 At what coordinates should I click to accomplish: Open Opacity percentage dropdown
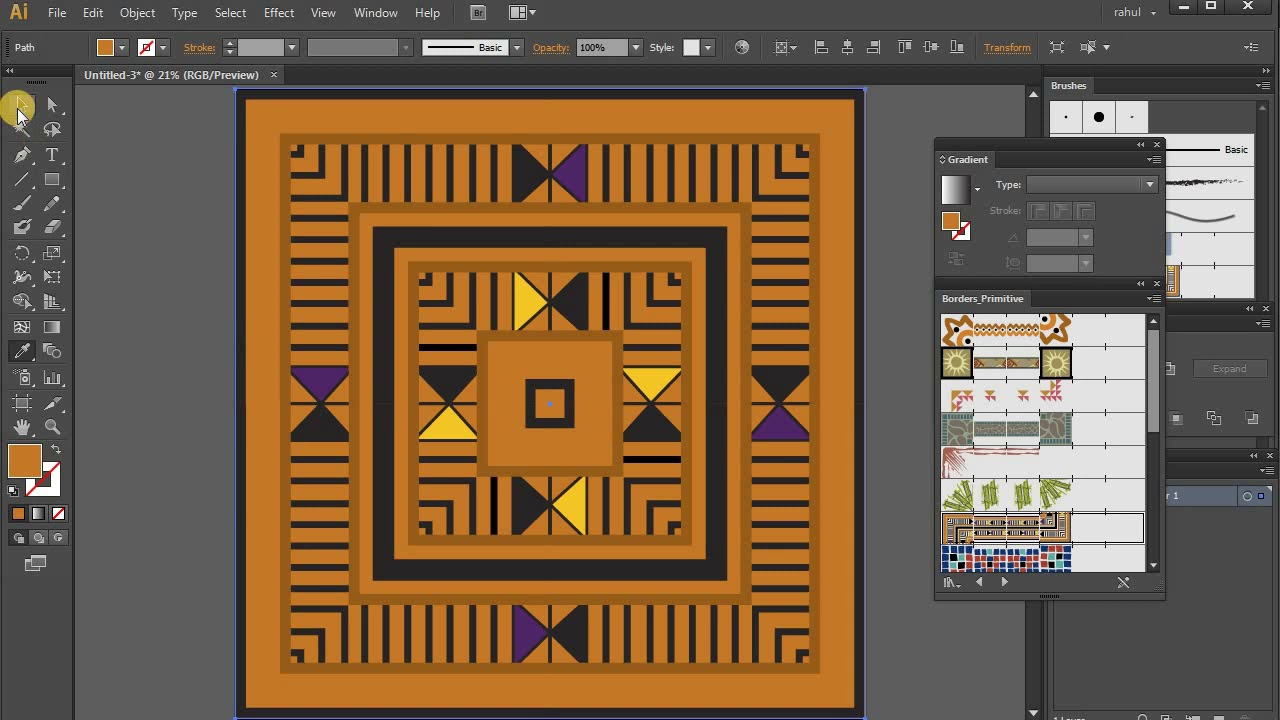click(635, 47)
